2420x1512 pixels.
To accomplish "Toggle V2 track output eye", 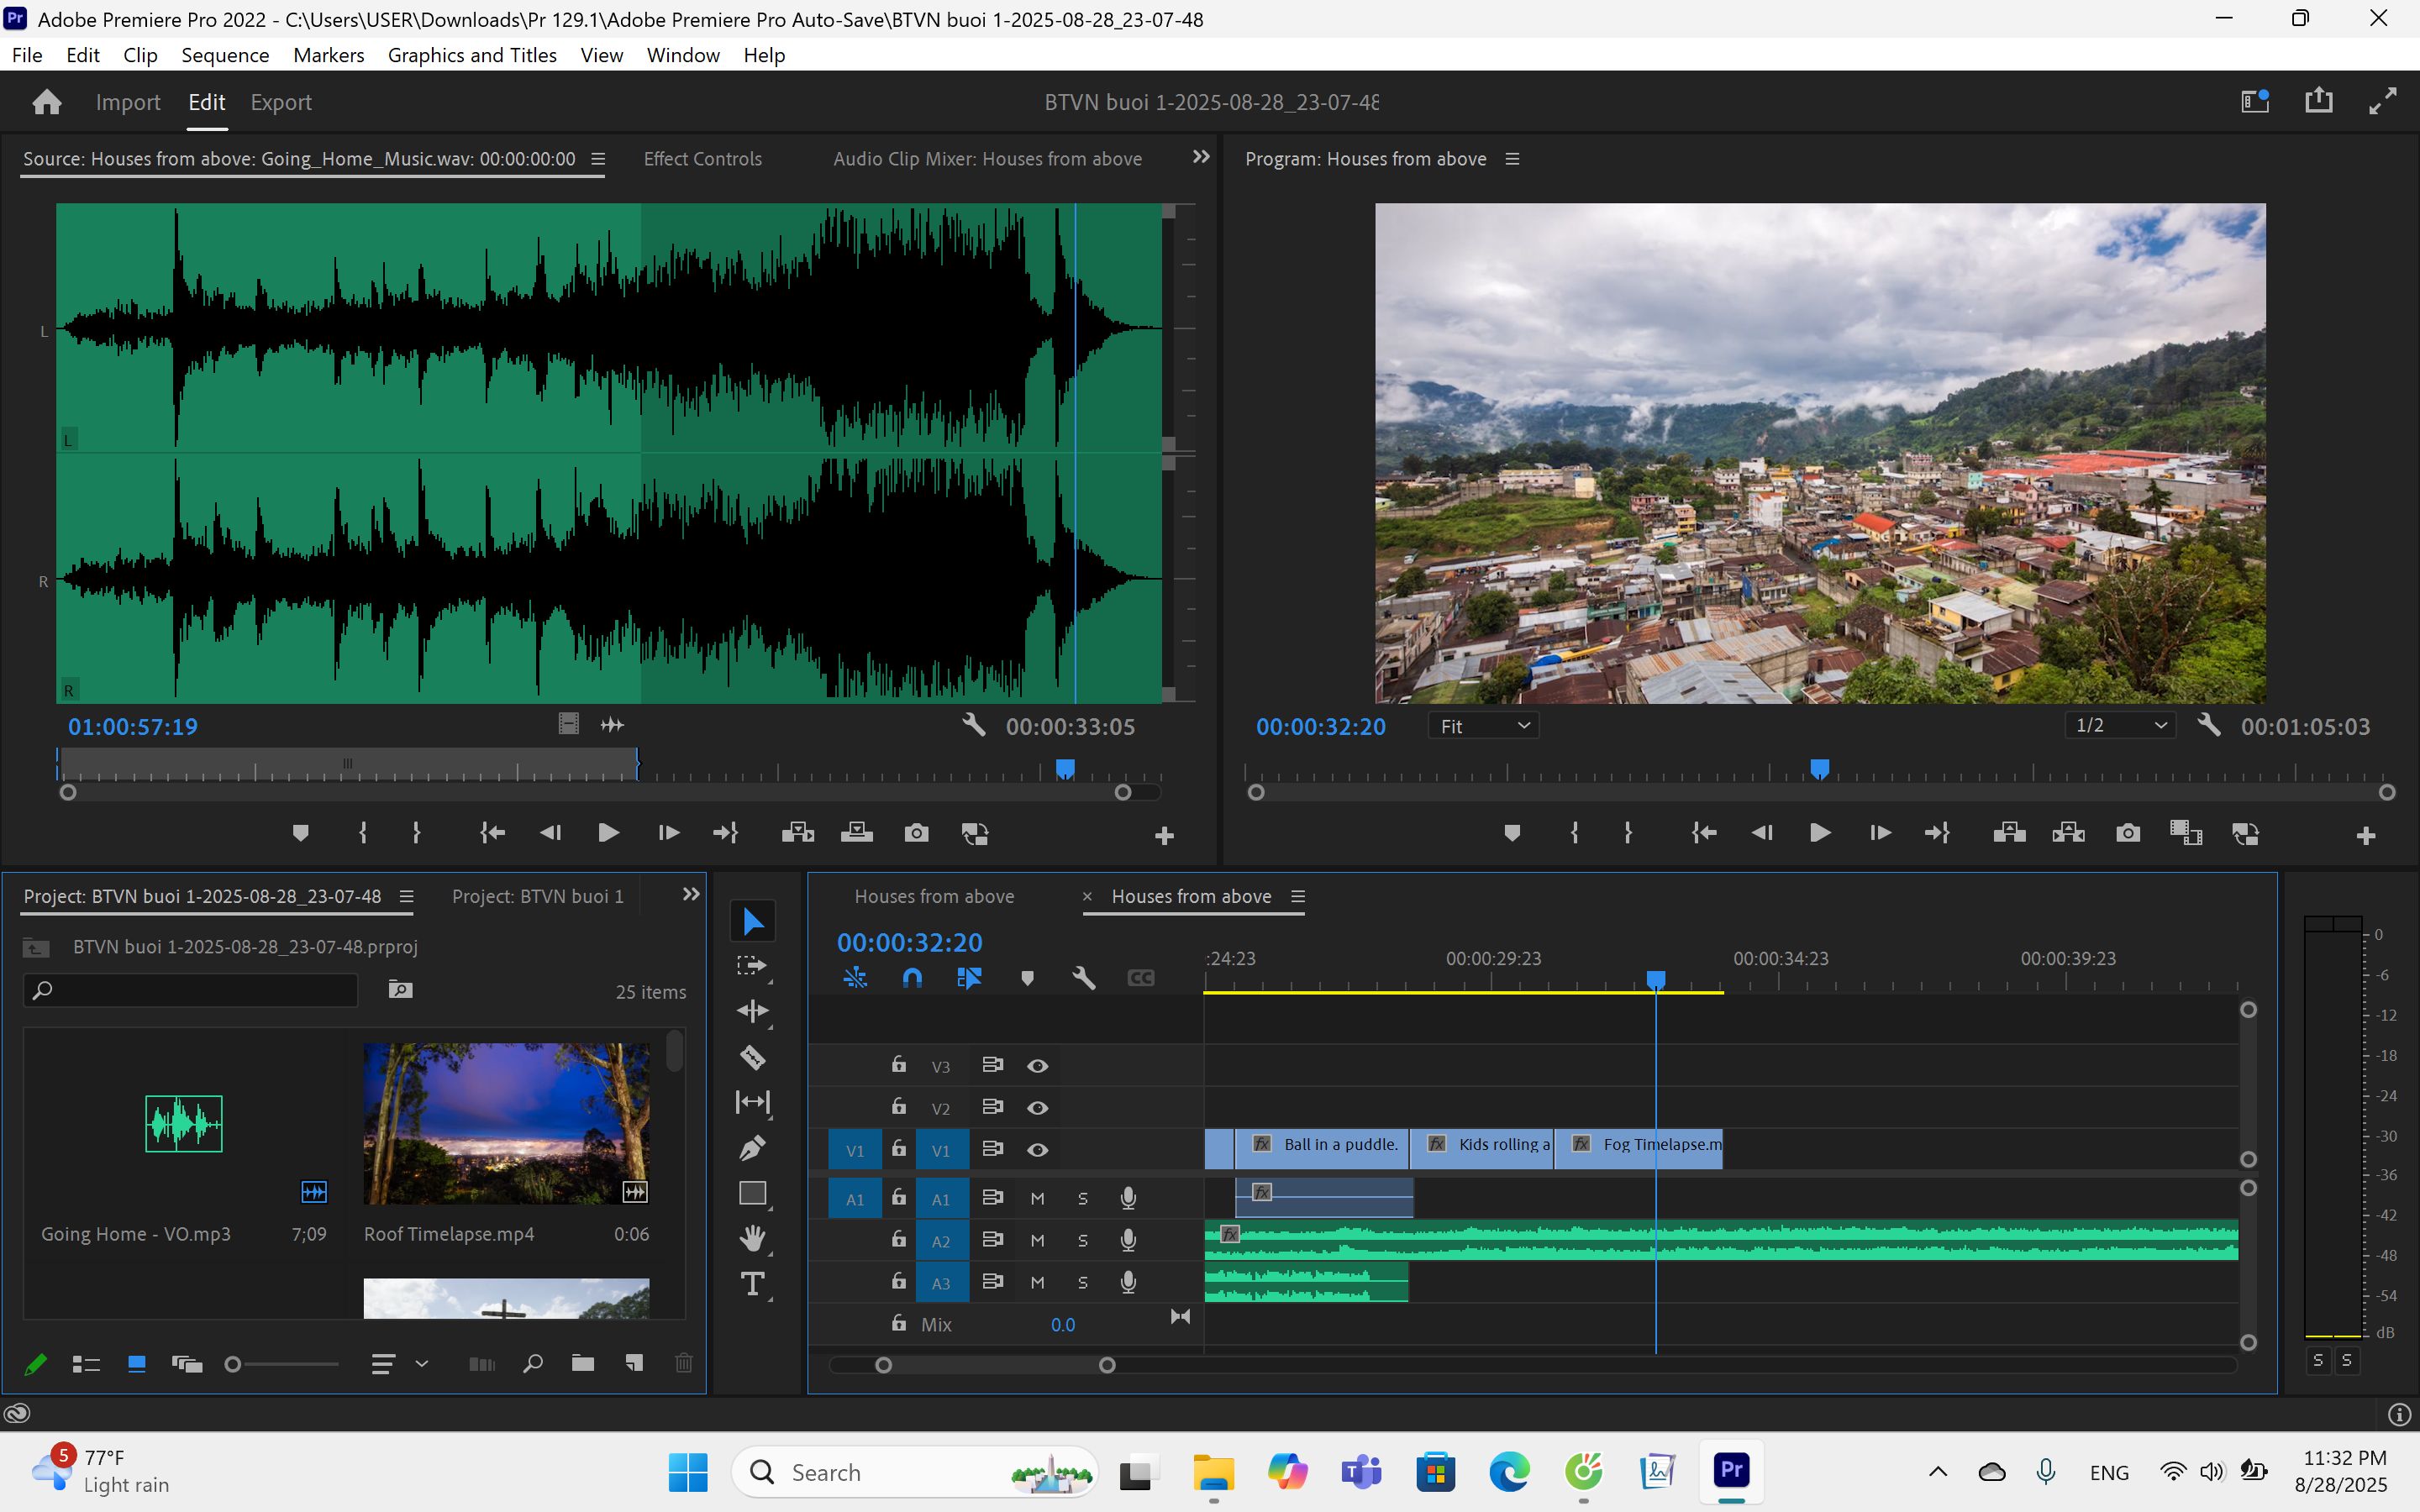I will point(1038,1108).
